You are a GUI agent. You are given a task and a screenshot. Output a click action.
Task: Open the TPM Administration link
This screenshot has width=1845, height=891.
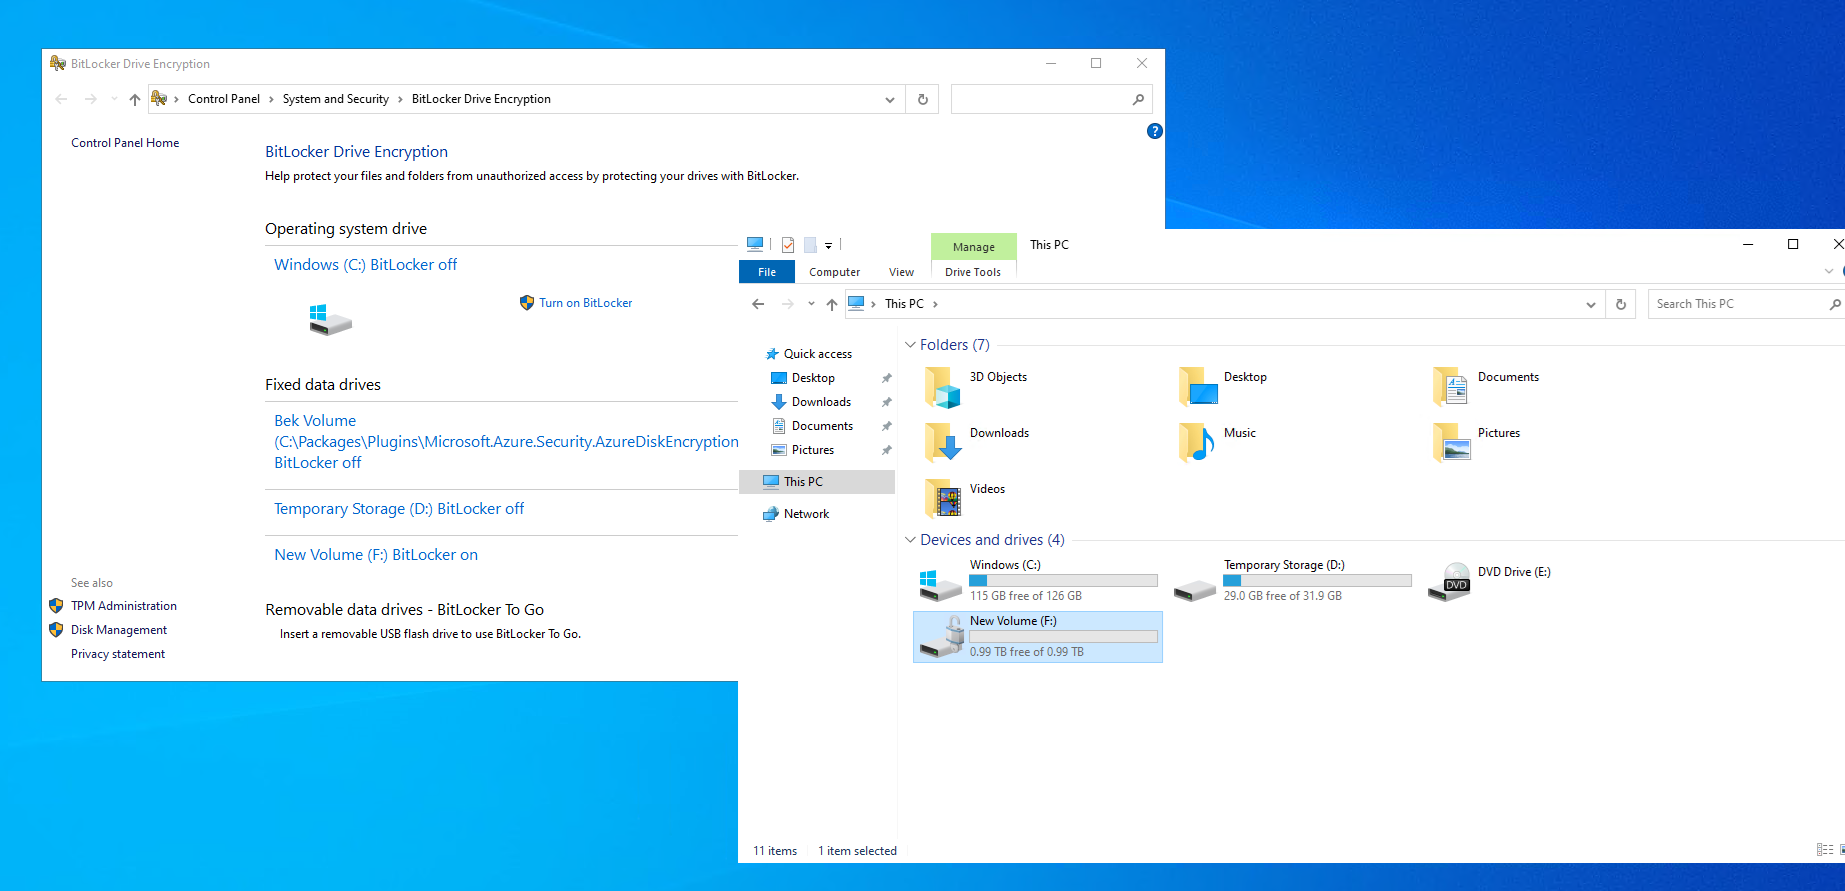click(x=124, y=606)
